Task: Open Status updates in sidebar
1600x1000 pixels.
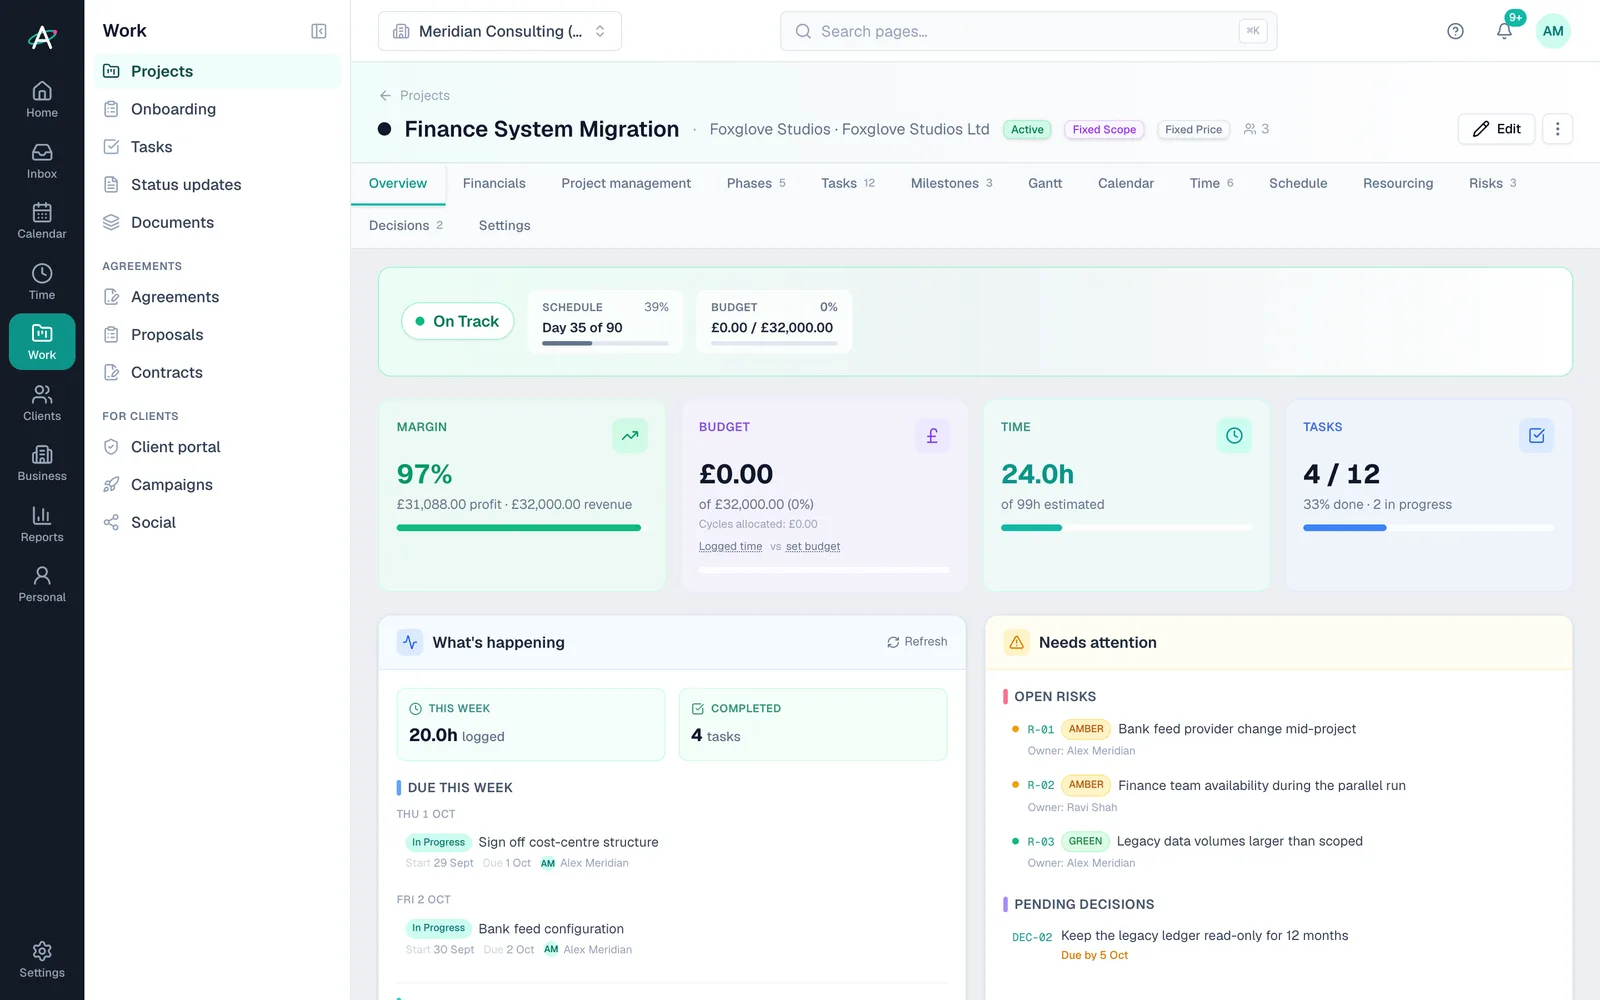Action: [x=217, y=185]
